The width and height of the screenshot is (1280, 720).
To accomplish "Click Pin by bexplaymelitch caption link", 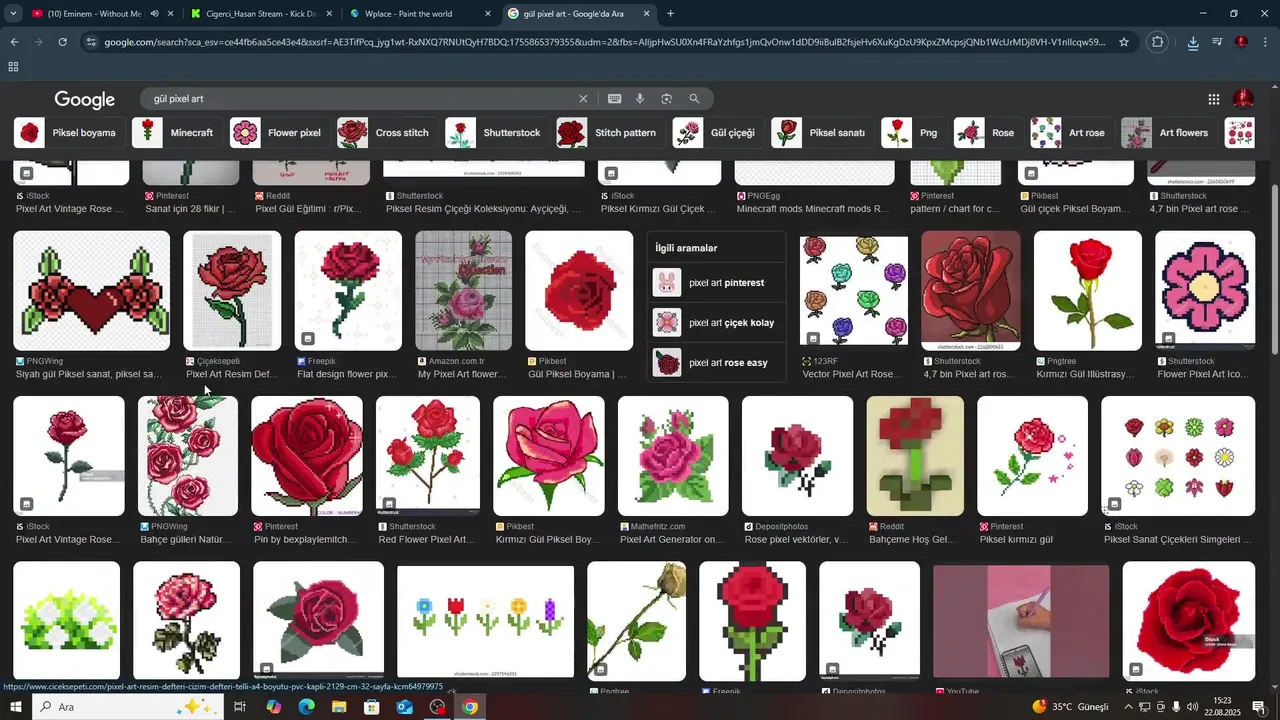I will [305, 540].
